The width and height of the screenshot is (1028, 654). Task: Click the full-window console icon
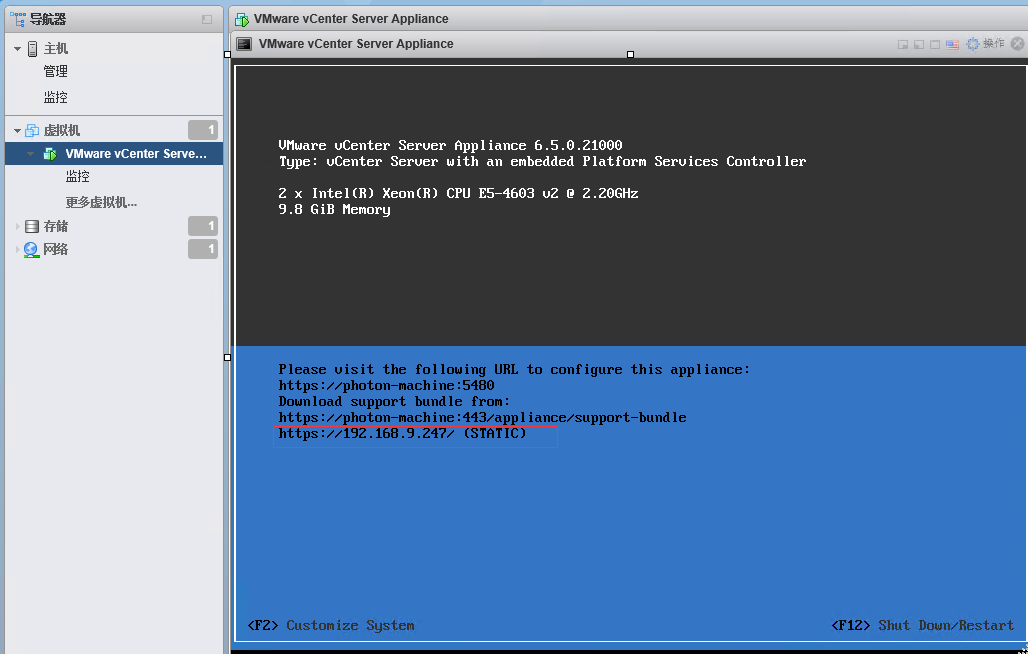pyautogui.click(x=935, y=45)
